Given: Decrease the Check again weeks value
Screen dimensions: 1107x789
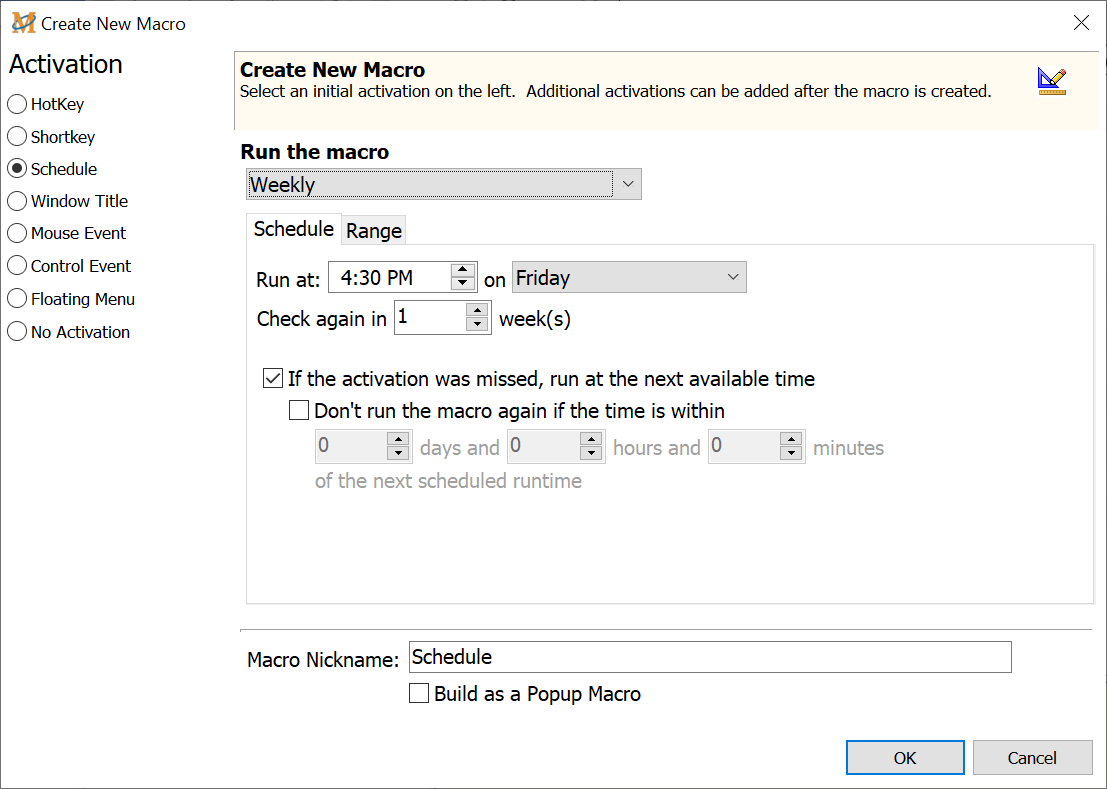Looking at the screenshot, I should (x=478, y=325).
